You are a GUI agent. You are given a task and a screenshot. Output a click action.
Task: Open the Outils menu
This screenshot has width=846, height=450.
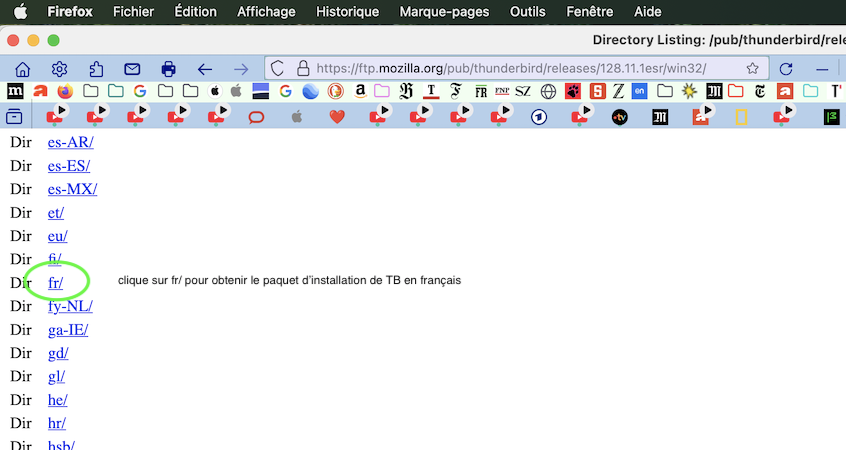point(528,11)
